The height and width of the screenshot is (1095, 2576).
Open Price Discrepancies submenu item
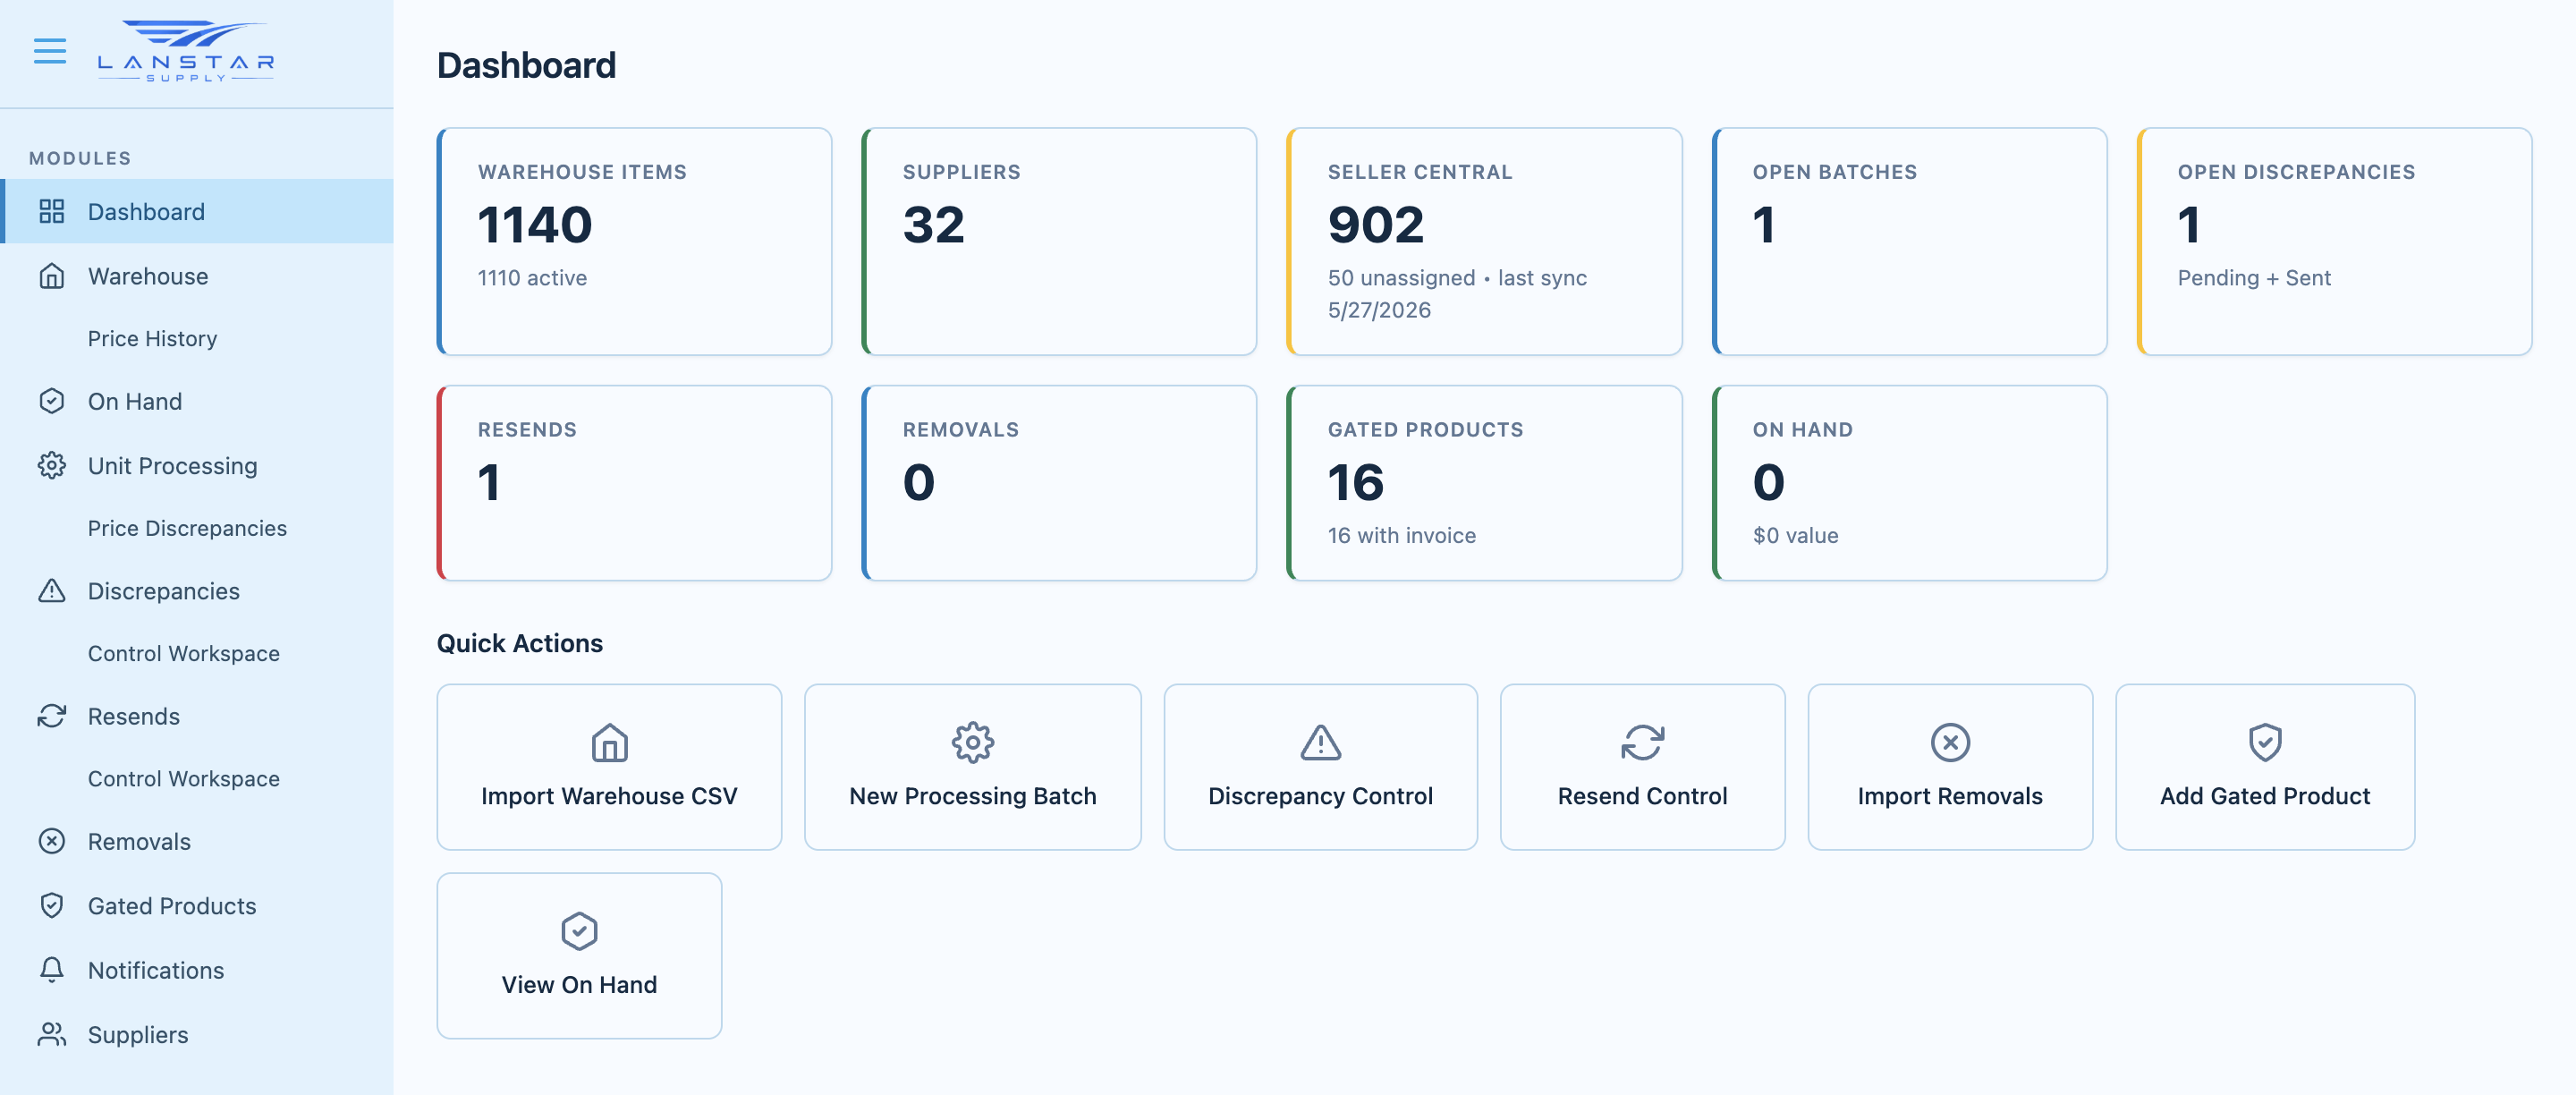click(x=187, y=528)
